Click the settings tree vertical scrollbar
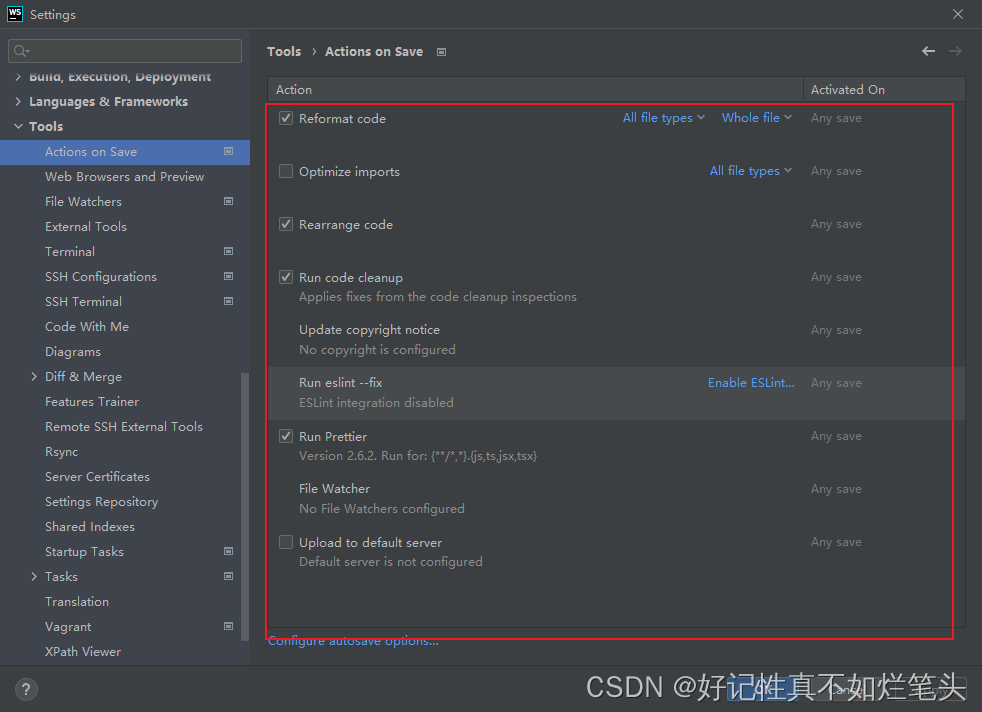The height and width of the screenshot is (712, 982). click(x=245, y=507)
